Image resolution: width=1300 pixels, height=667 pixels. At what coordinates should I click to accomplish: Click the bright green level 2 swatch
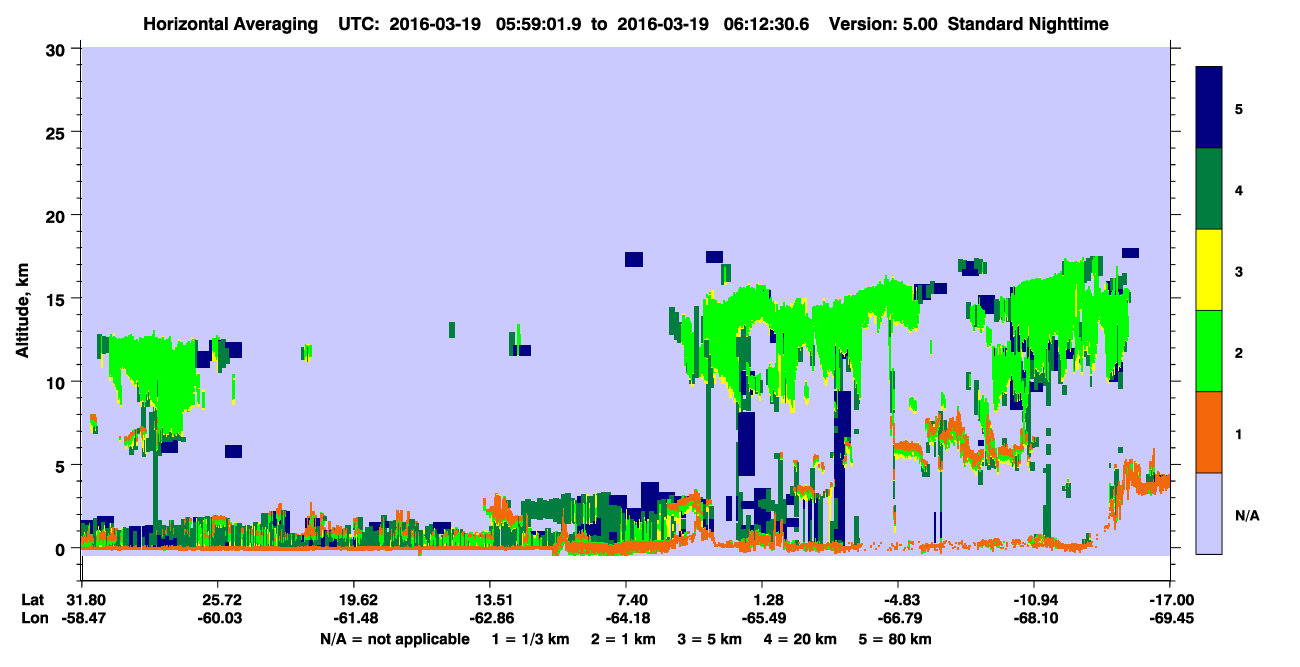pyautogui.click(x=1209, y=351)
